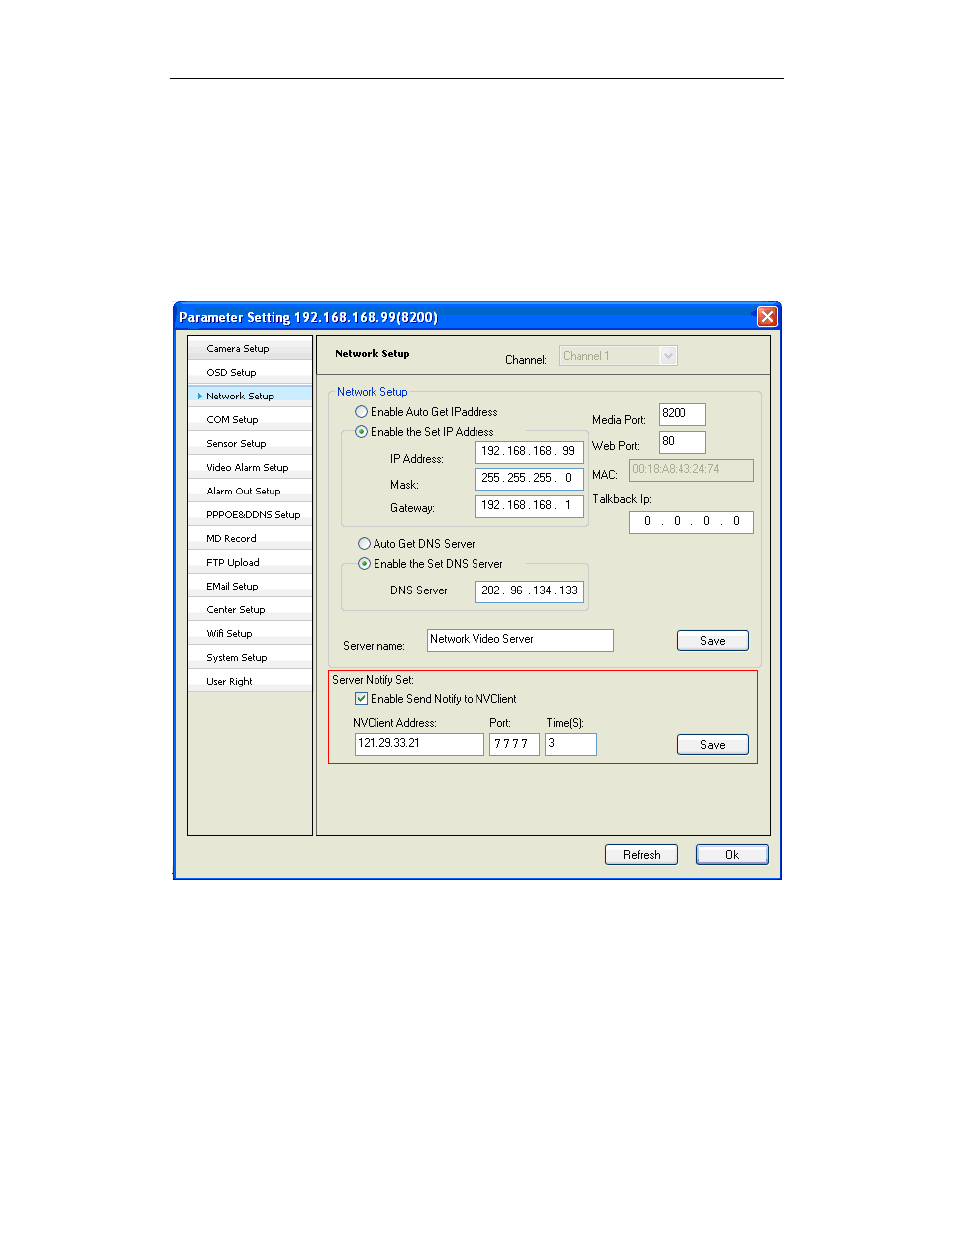Viewport: 954px width, 1235px height.
Task: Open OSD Setup section
Action: (250, 372)
